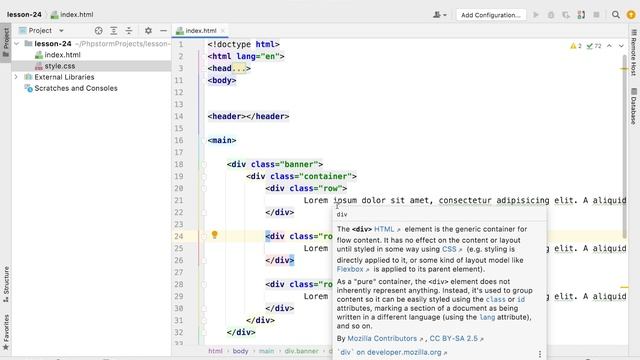The height and width of the screenshot is (360, 640).
Task: Click the yellow lightbulb intention icon
Action: click(x=215, y=235)
